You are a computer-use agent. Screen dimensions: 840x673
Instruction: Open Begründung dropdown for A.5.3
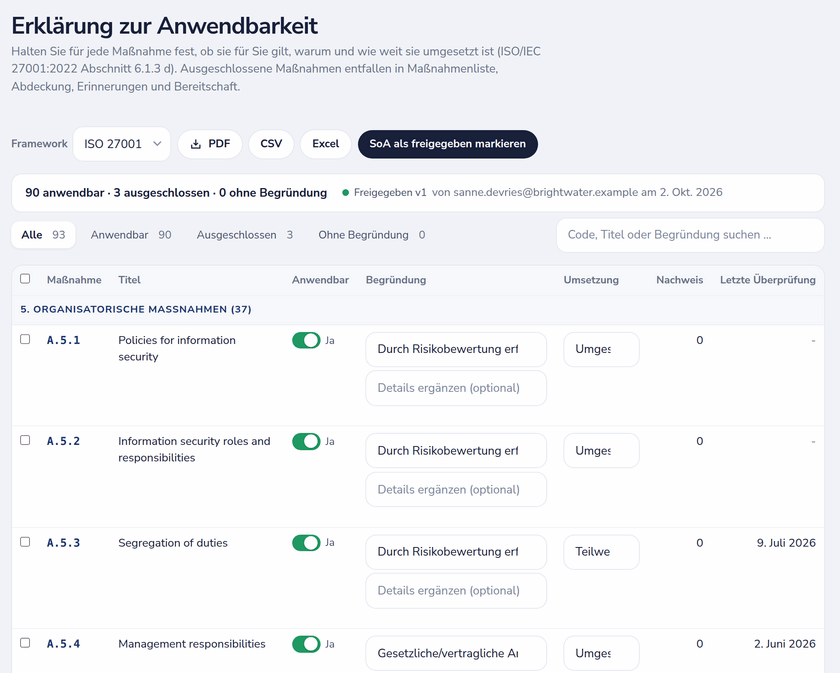456,552
